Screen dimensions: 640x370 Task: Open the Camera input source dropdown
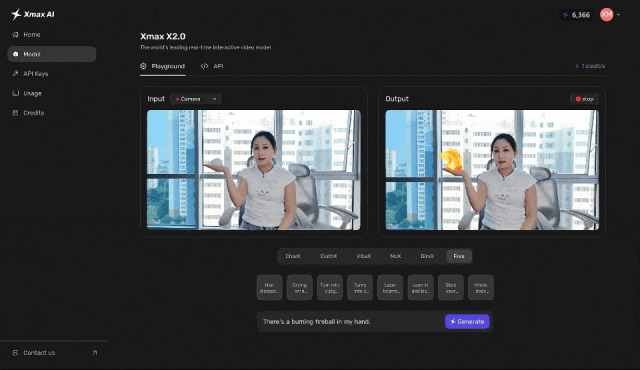pyautogui.click(x=196, y=99)
